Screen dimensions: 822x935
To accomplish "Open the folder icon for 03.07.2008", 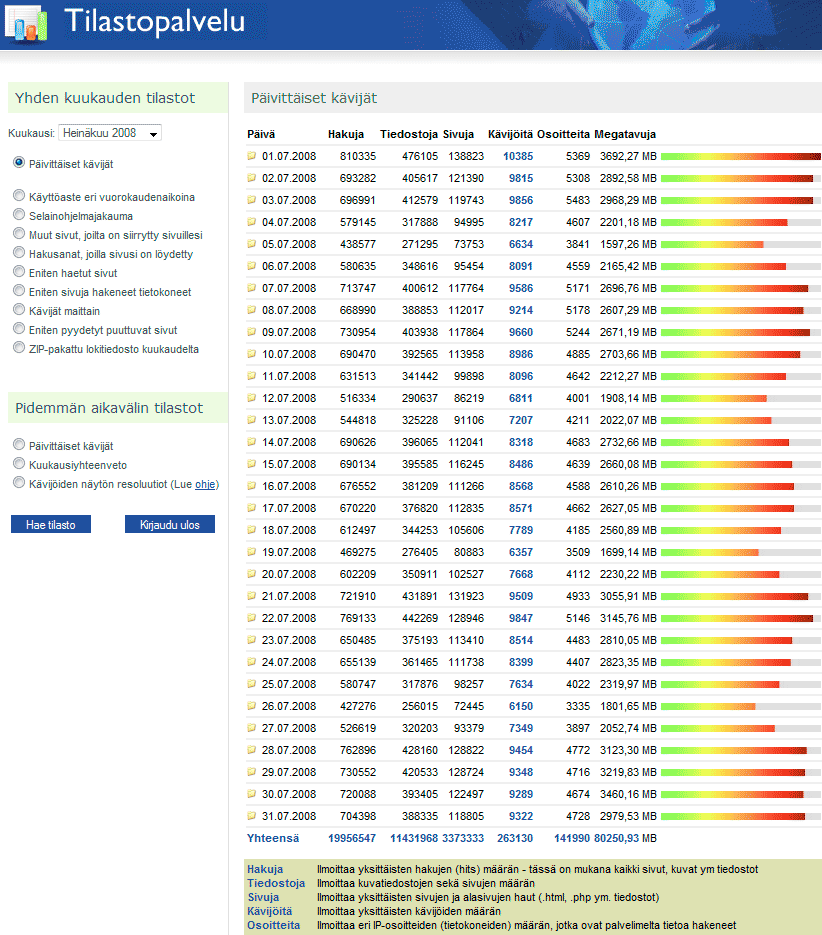I will click(x=252, y=200).
